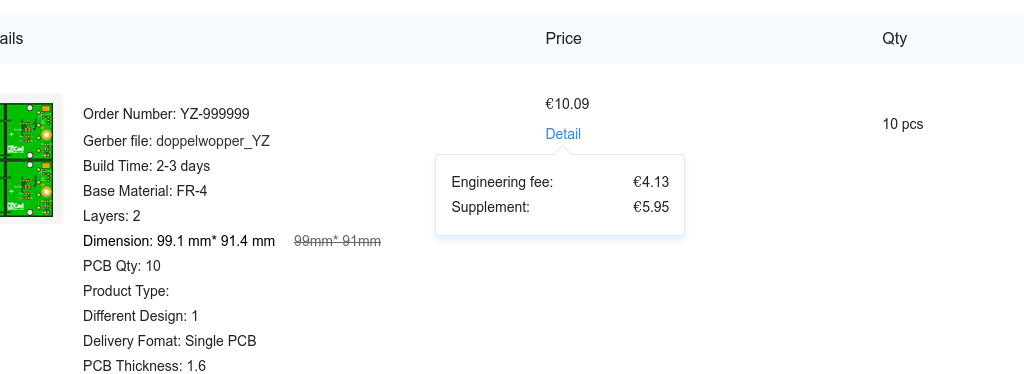
Task: Click the Different Design: 1 line
Action: click(140, 317)
